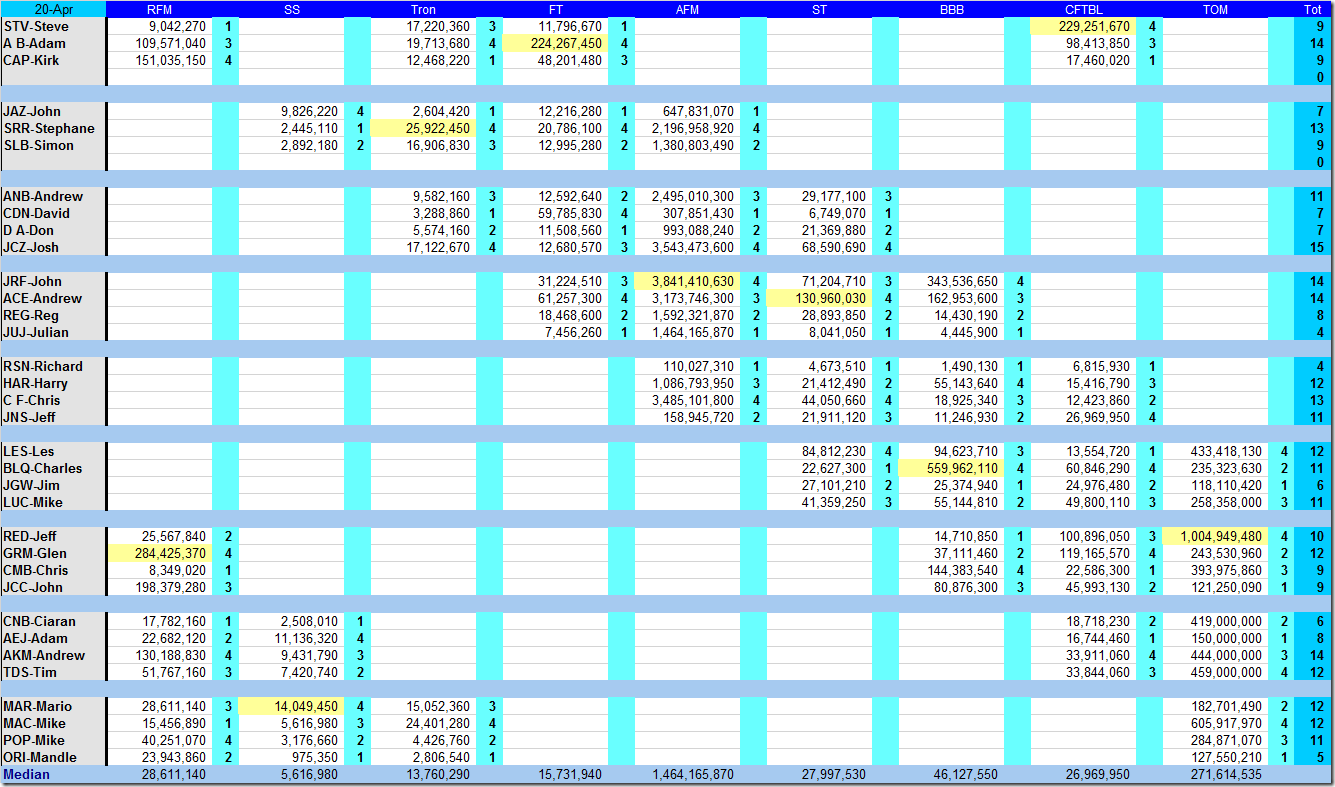Select the Tron column header

click(423, 9)
